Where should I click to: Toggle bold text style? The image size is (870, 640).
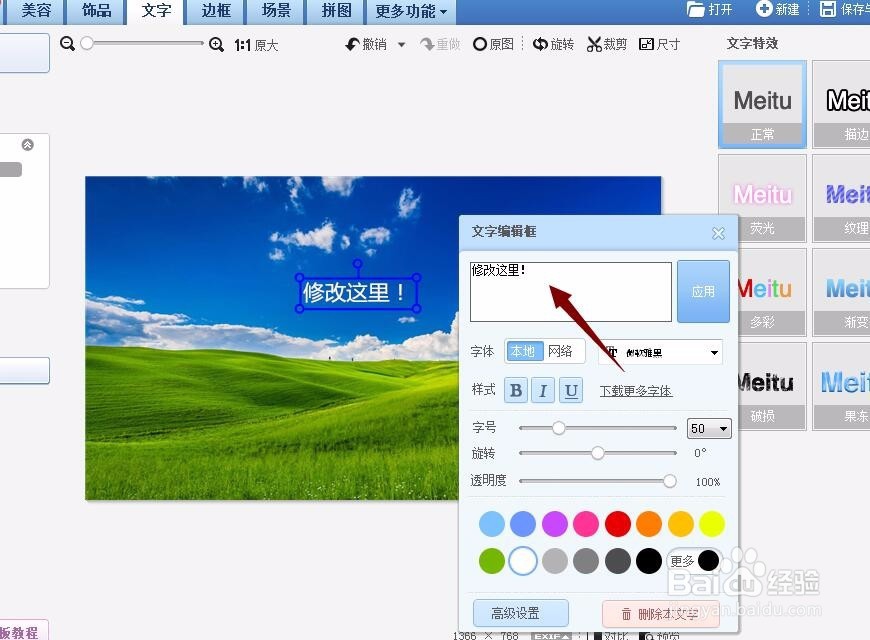pyautogui.click(x=515, y=390)
